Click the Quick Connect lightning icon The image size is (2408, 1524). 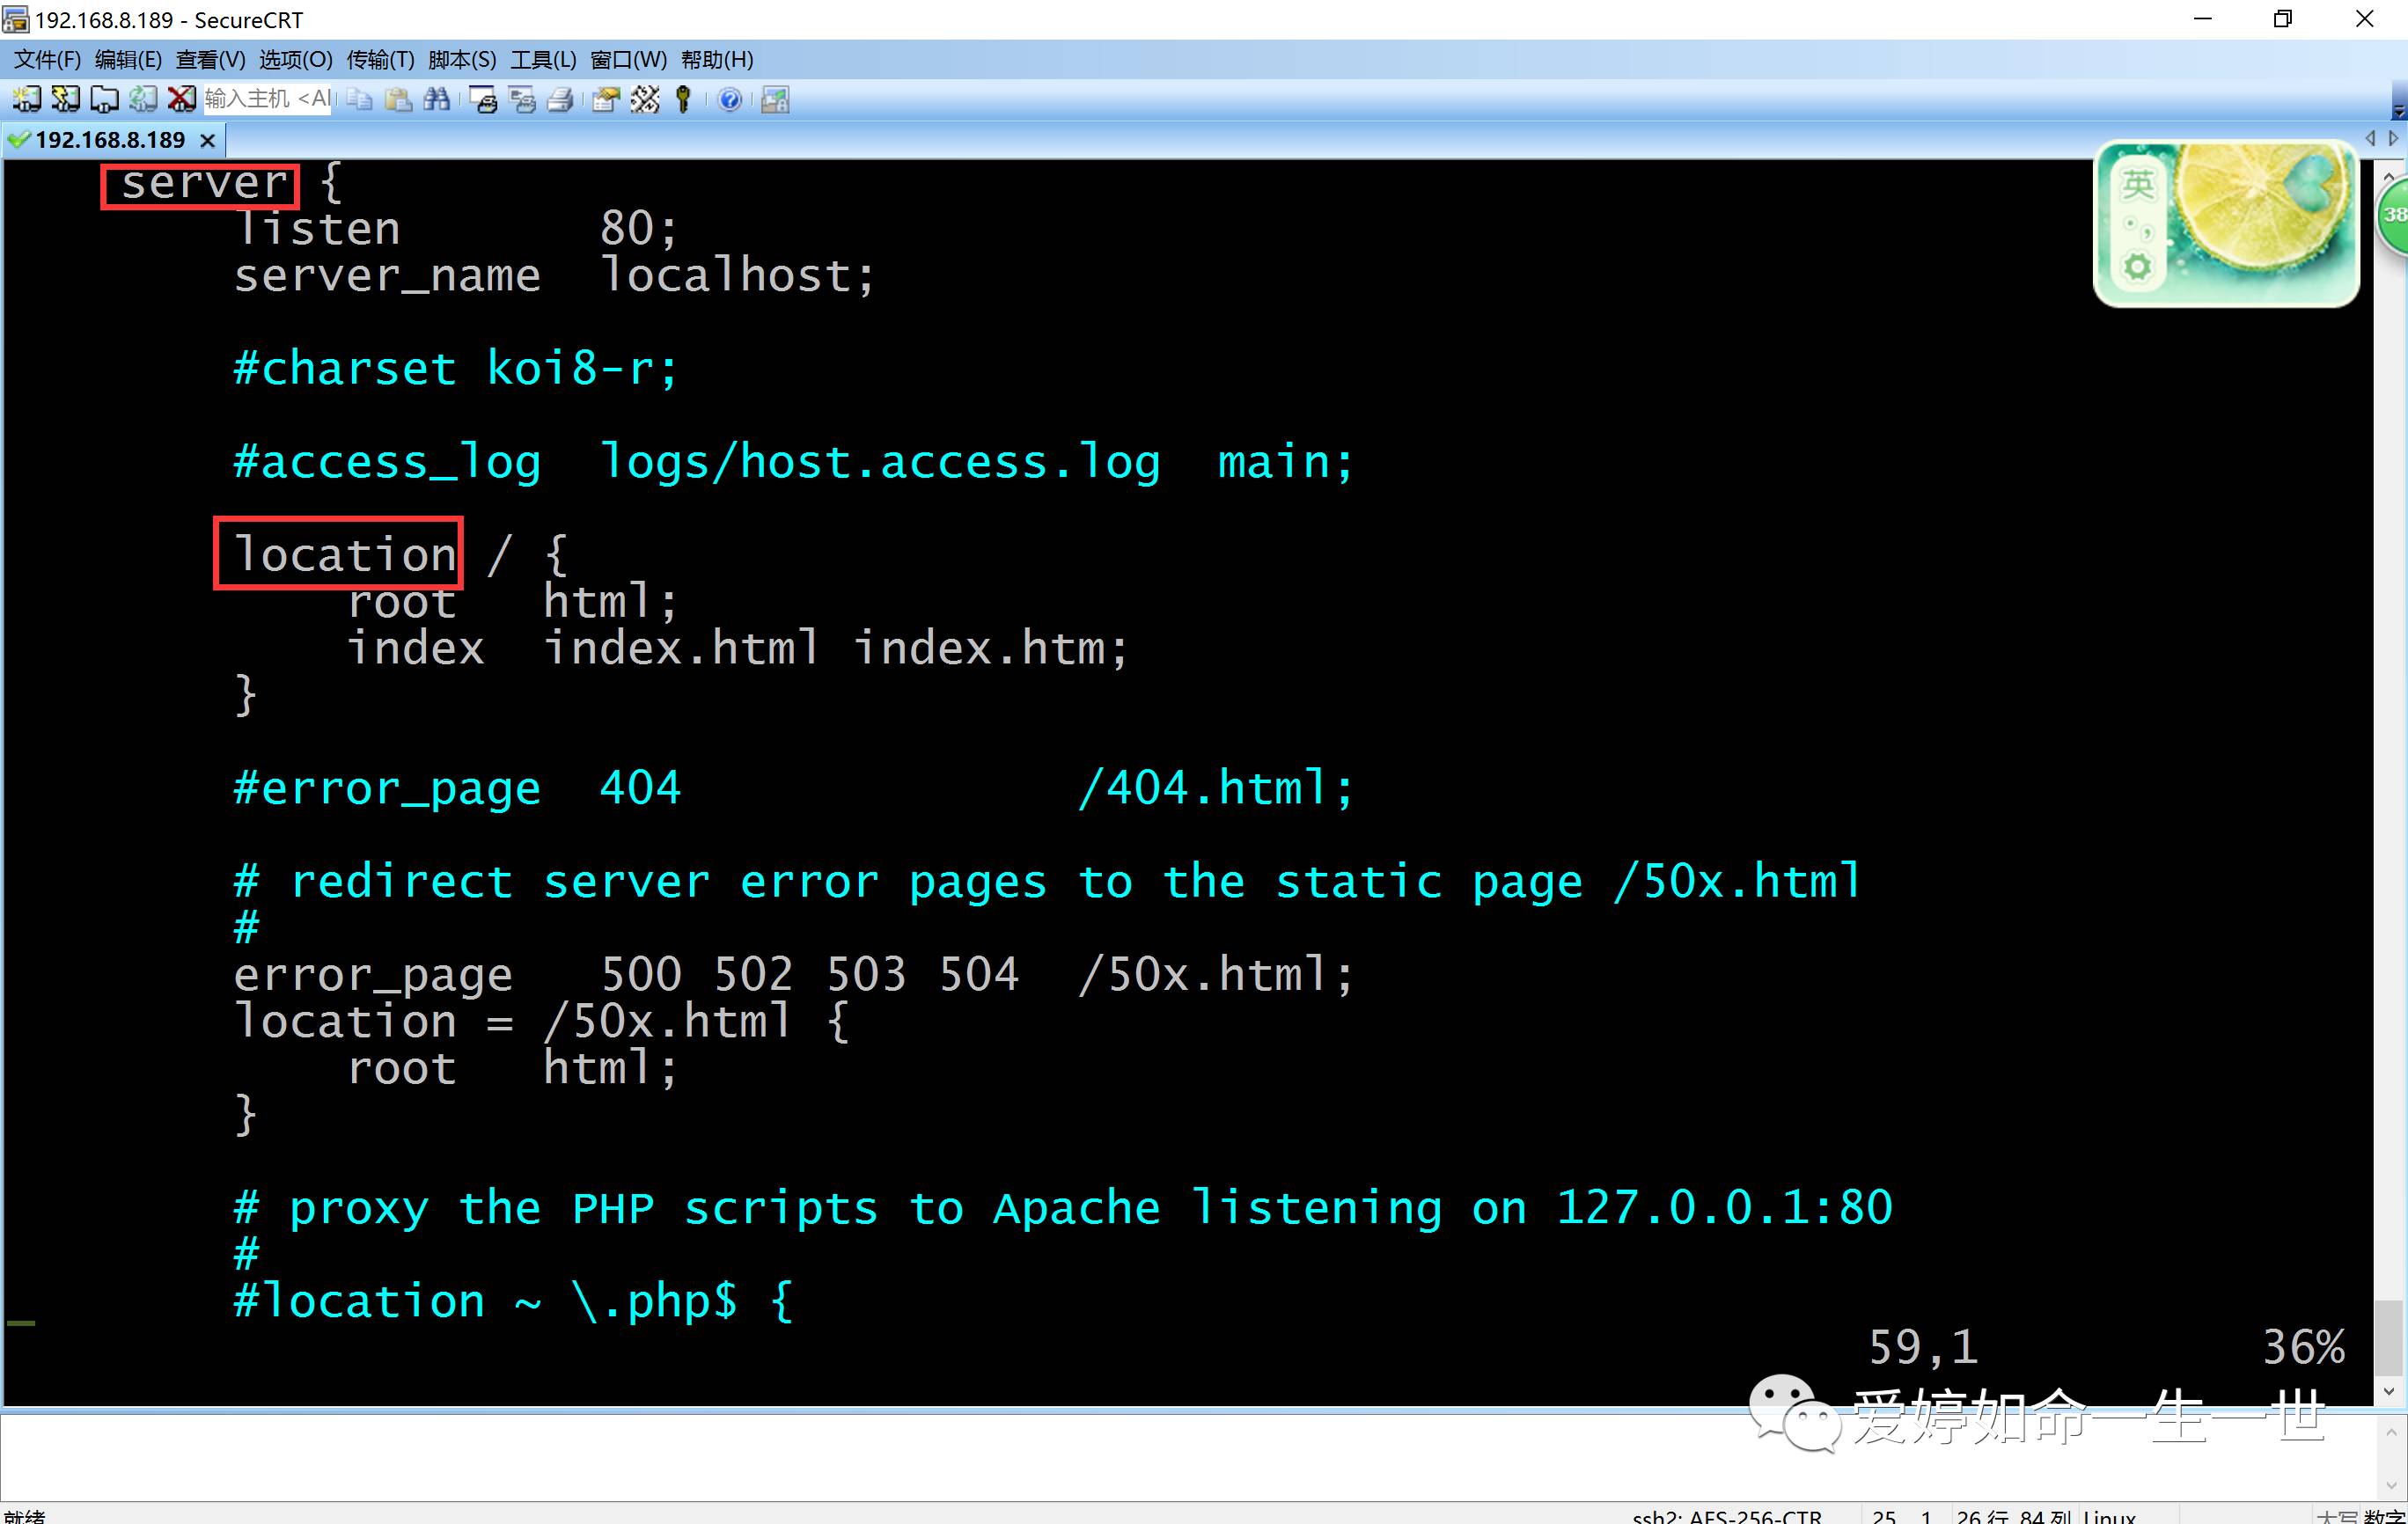pyautogui.click(x=65, y=99)
